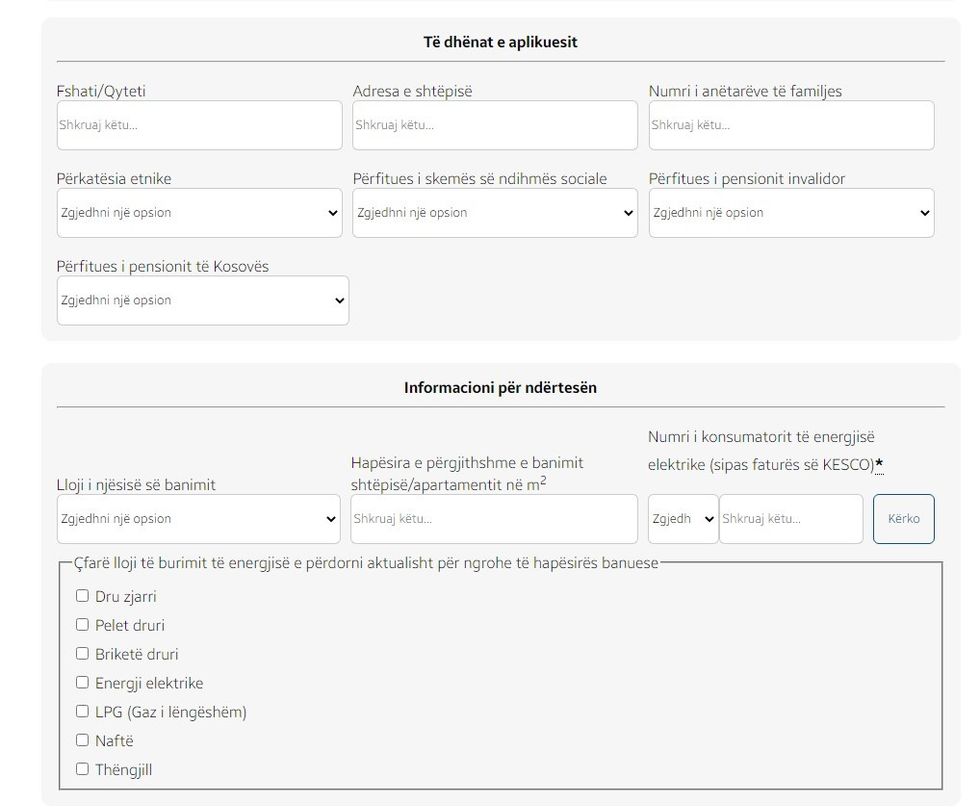This screenshot has height=807, width=980.
Task: Expand Përfitues i pensionit të Kosovës dropdown
Action: tap(202, 301)
